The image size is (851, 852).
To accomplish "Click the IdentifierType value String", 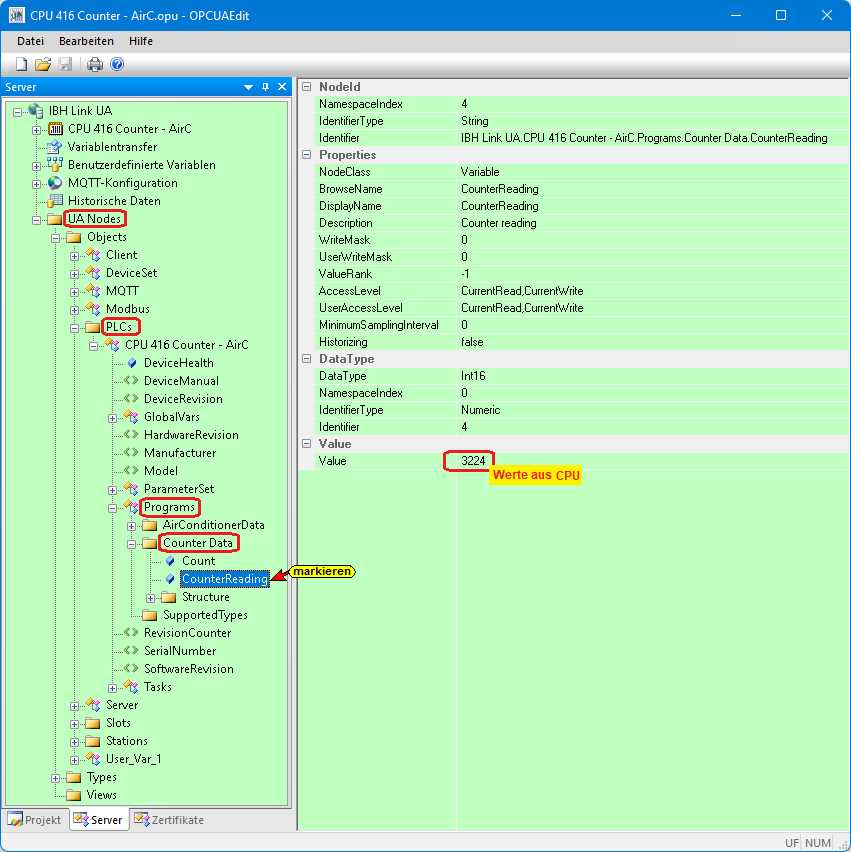I will 475,121.
